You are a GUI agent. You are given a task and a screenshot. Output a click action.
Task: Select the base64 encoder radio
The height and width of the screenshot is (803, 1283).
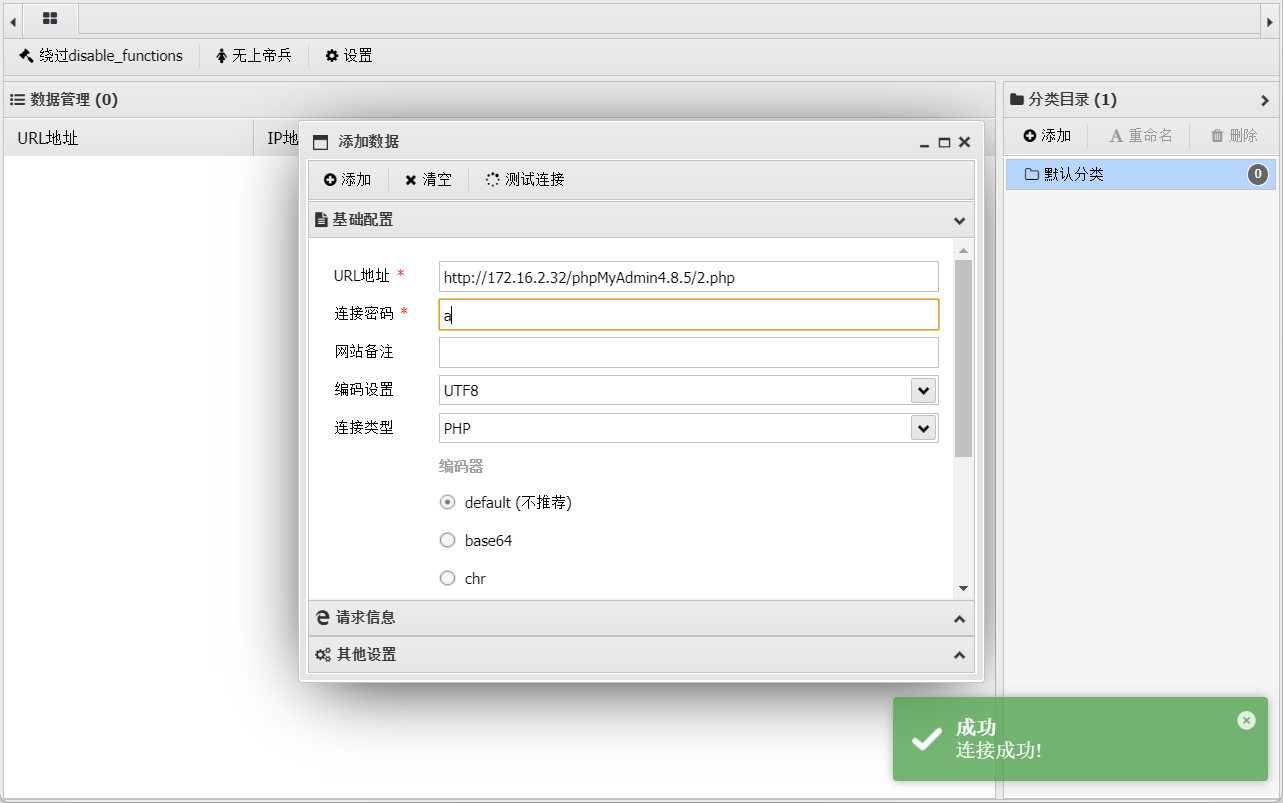tap(448, 540)
